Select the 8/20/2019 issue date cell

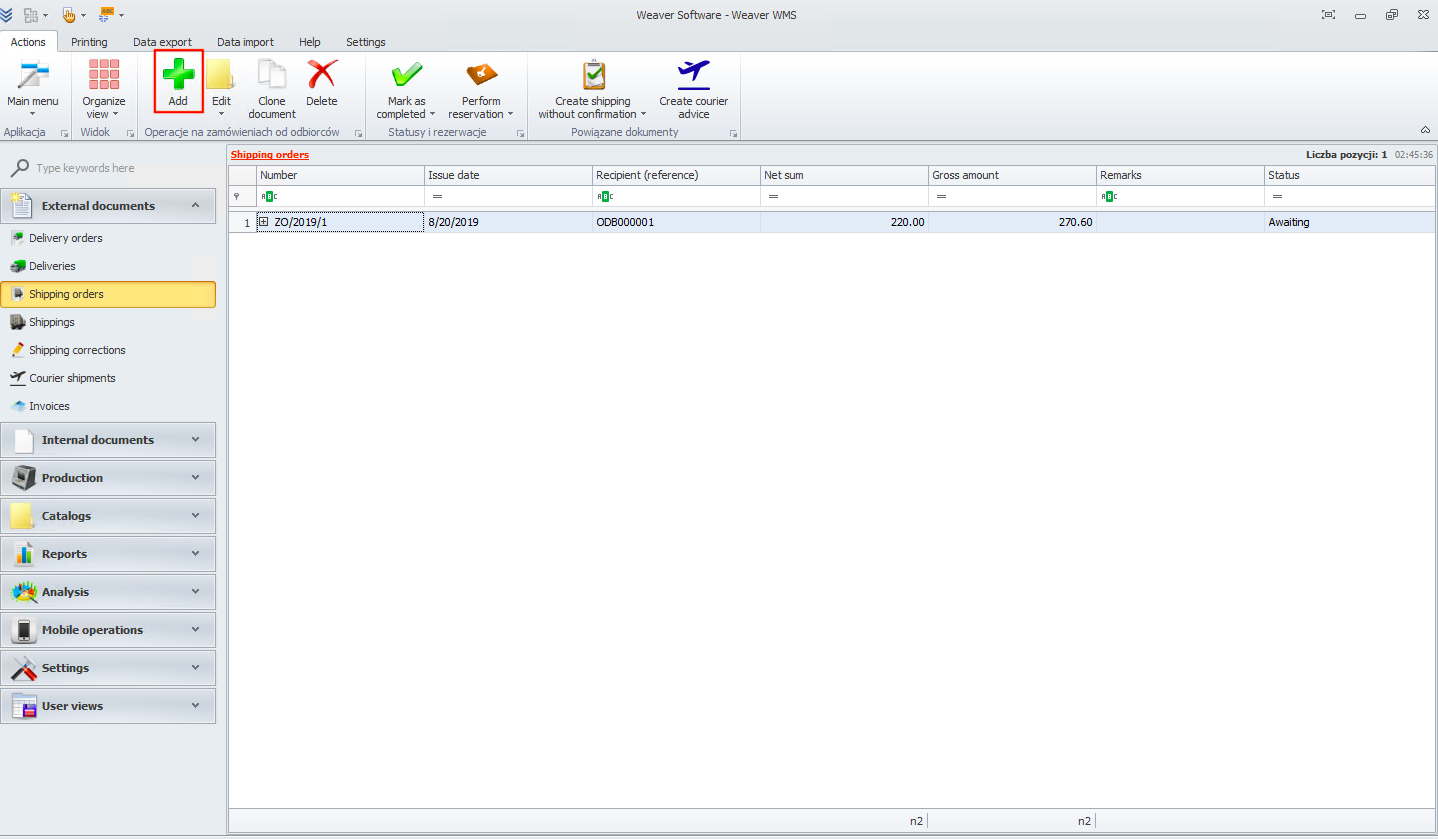click(x=508, y=222)
